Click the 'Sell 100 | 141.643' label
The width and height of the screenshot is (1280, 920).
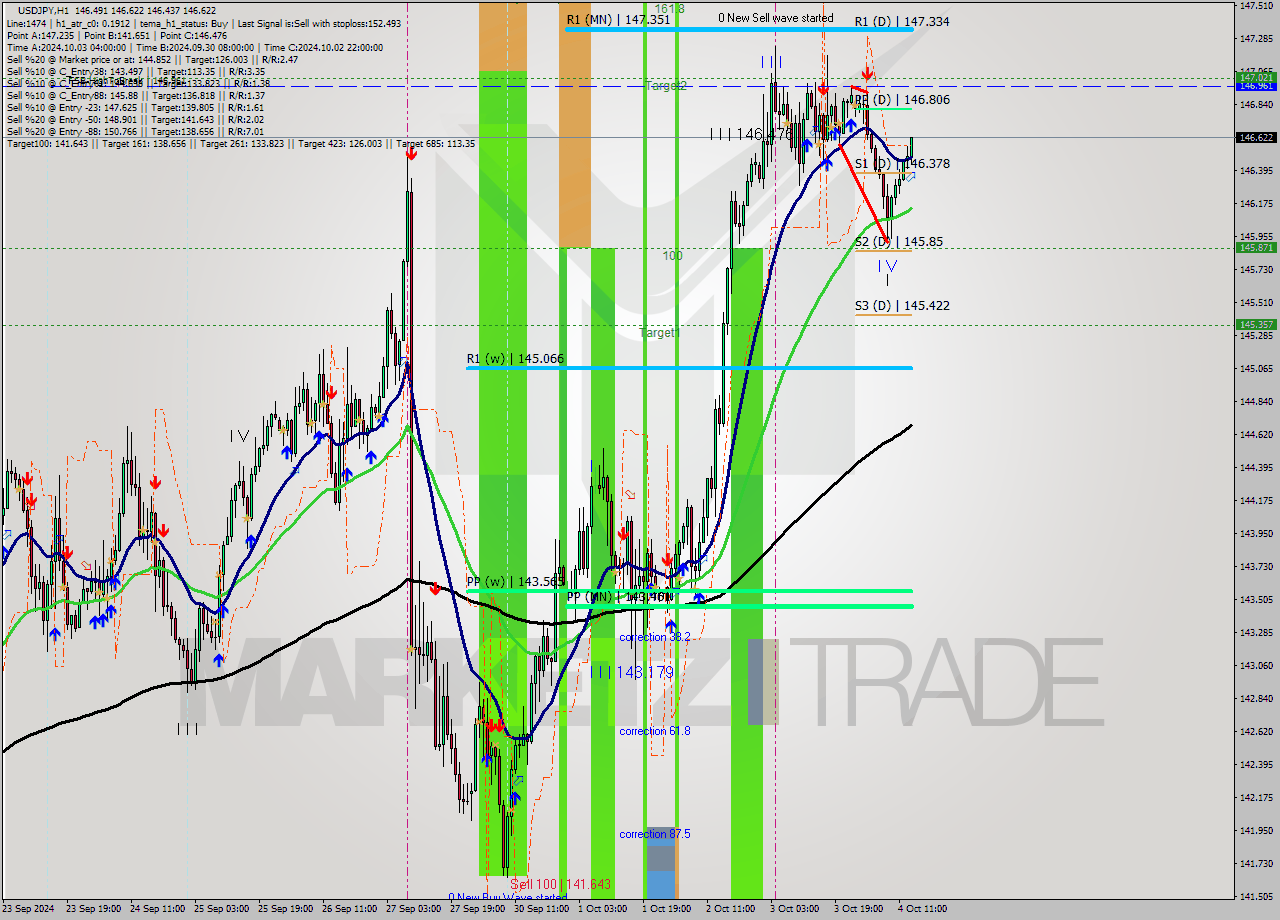560,885
